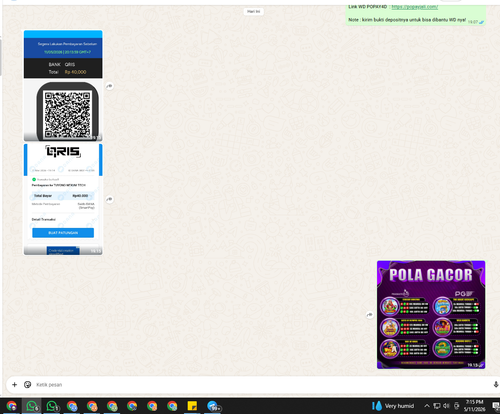Open the POLA GACOR image

pos(431,315)
